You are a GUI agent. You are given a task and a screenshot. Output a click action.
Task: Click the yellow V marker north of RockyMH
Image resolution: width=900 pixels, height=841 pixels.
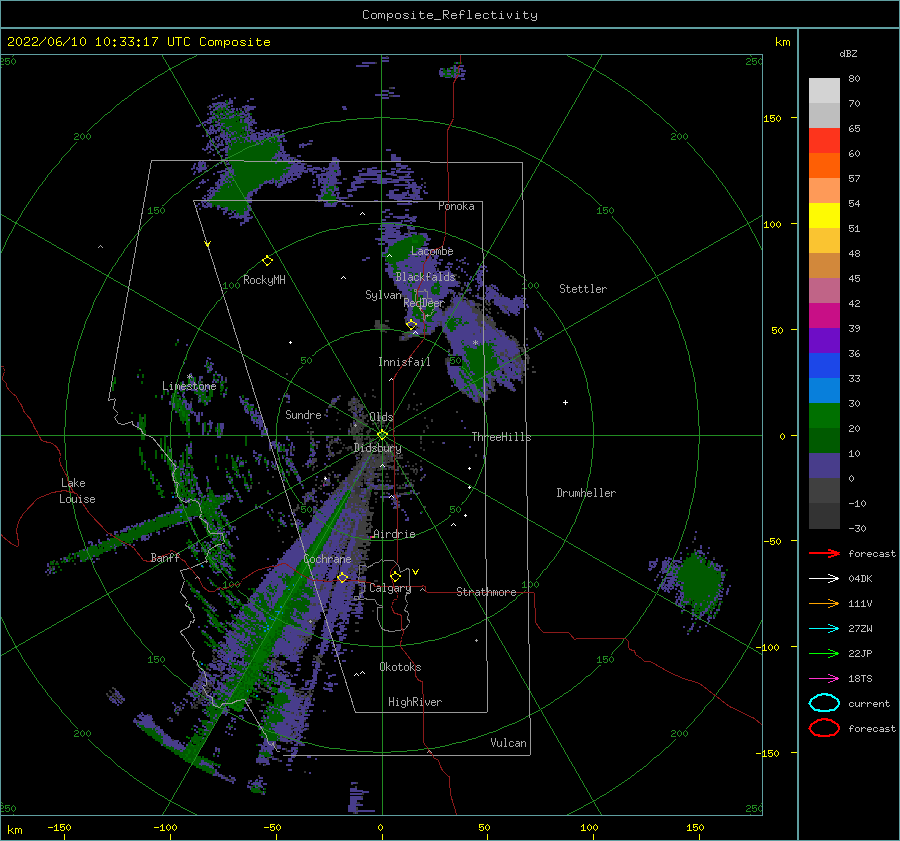207,244
